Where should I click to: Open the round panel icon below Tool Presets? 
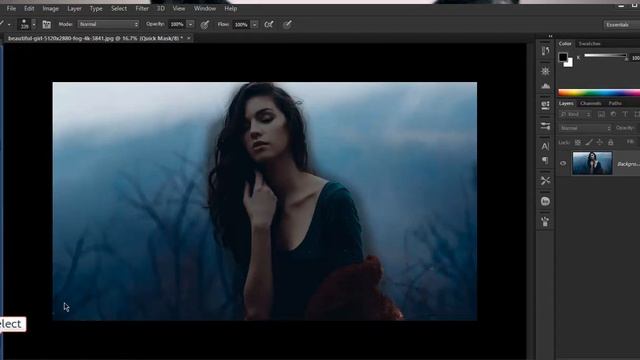point(545,201)
